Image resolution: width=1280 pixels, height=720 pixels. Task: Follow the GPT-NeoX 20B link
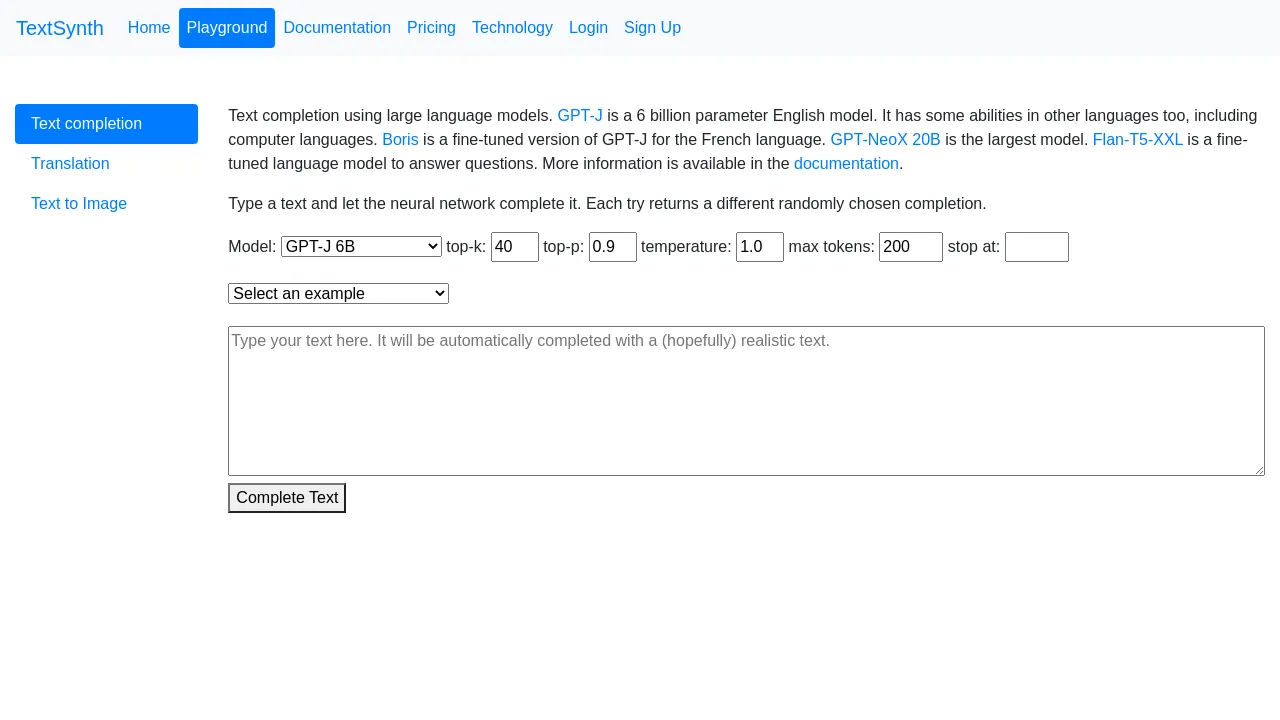tap(885, 140)
